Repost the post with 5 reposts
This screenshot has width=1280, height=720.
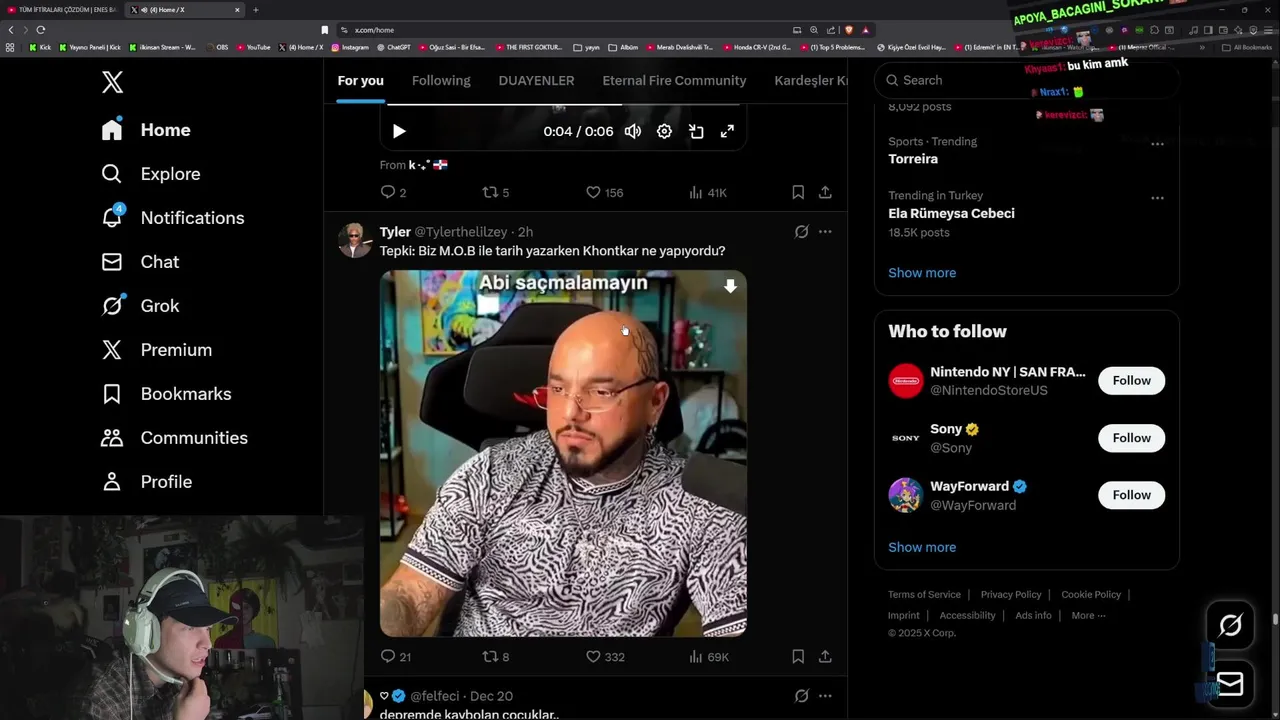tap(496, 192)
